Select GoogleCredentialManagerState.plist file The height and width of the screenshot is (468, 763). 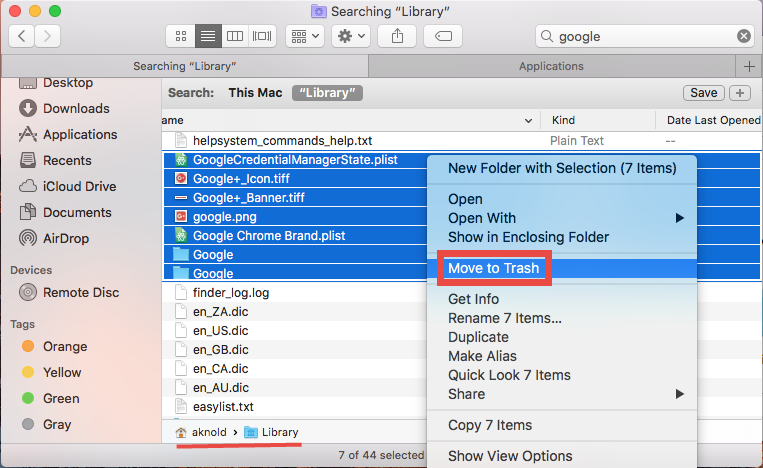[295, 160]
